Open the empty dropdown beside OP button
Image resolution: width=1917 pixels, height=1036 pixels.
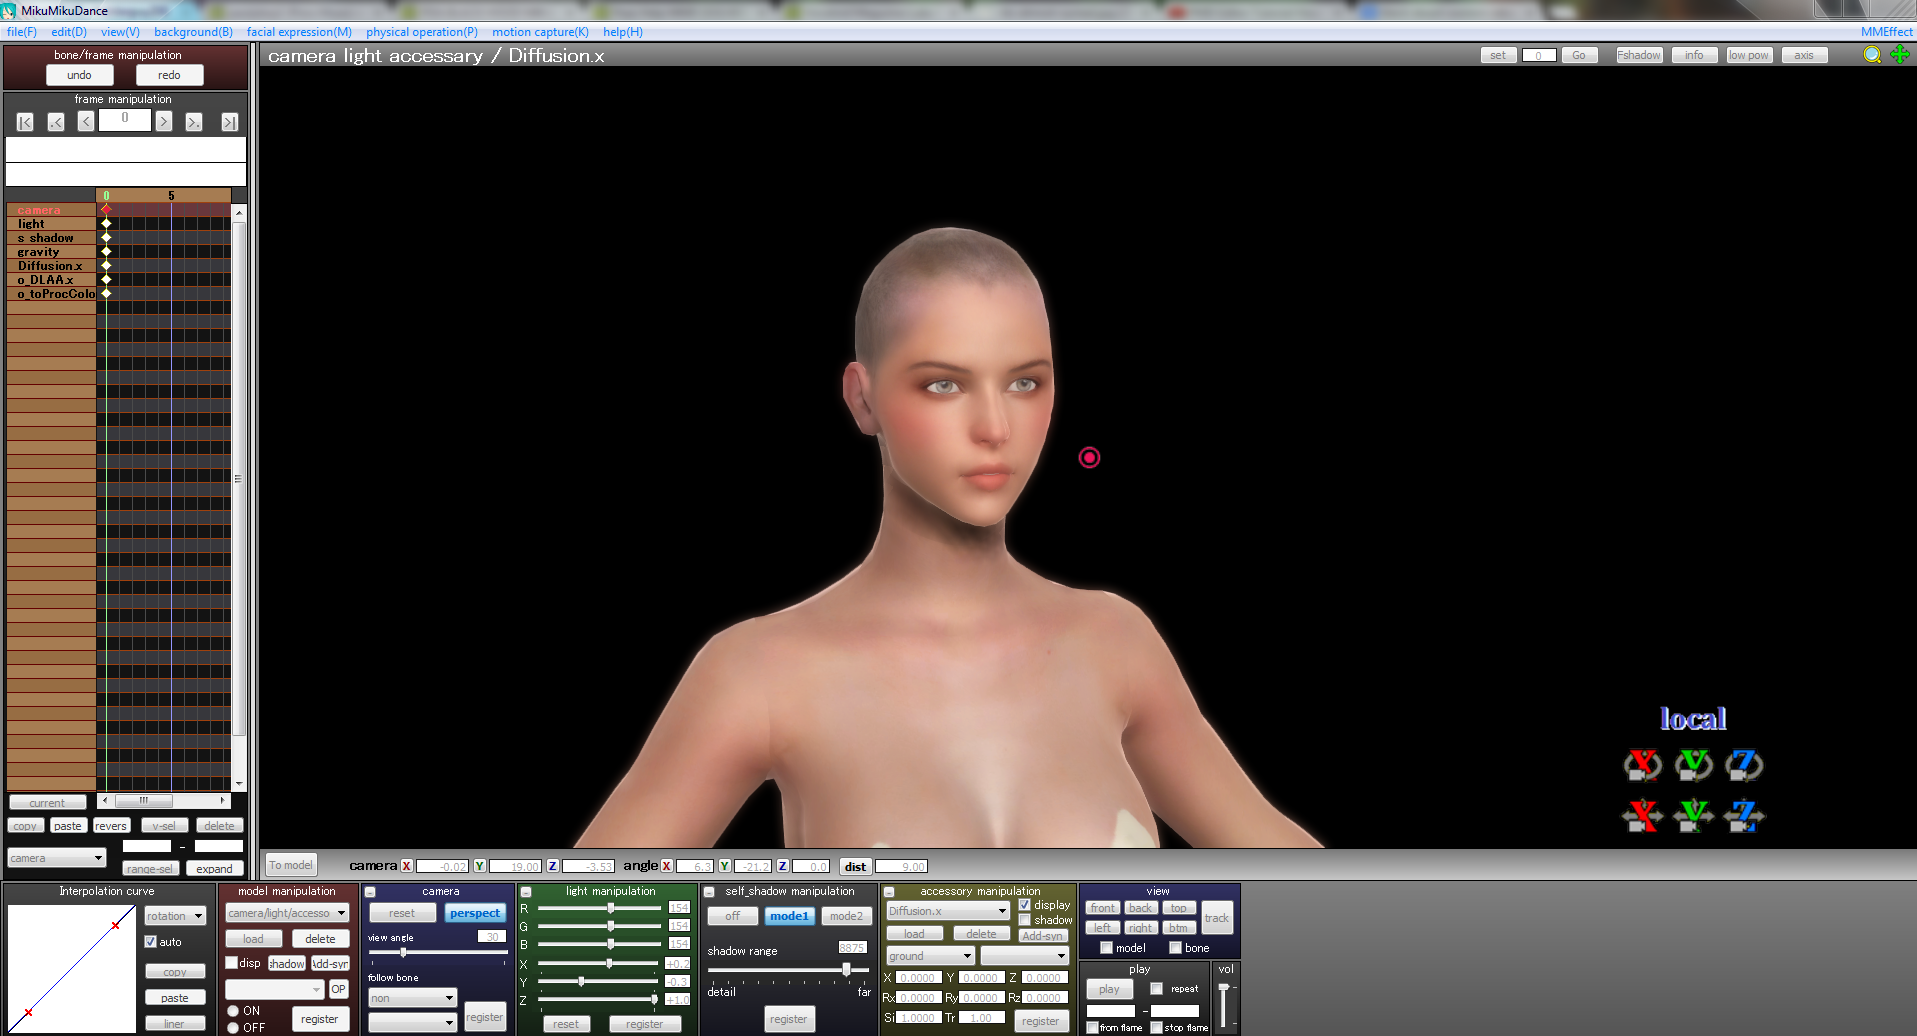pos(275,989)
